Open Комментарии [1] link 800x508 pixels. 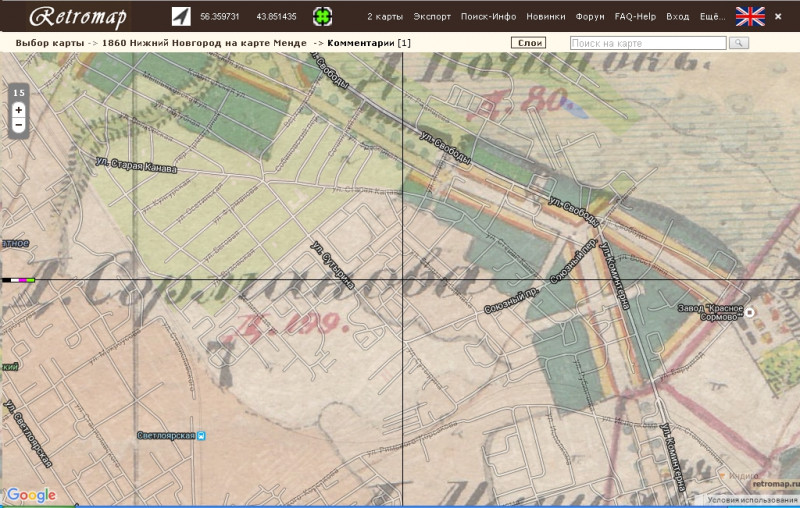tap(368, 43)
